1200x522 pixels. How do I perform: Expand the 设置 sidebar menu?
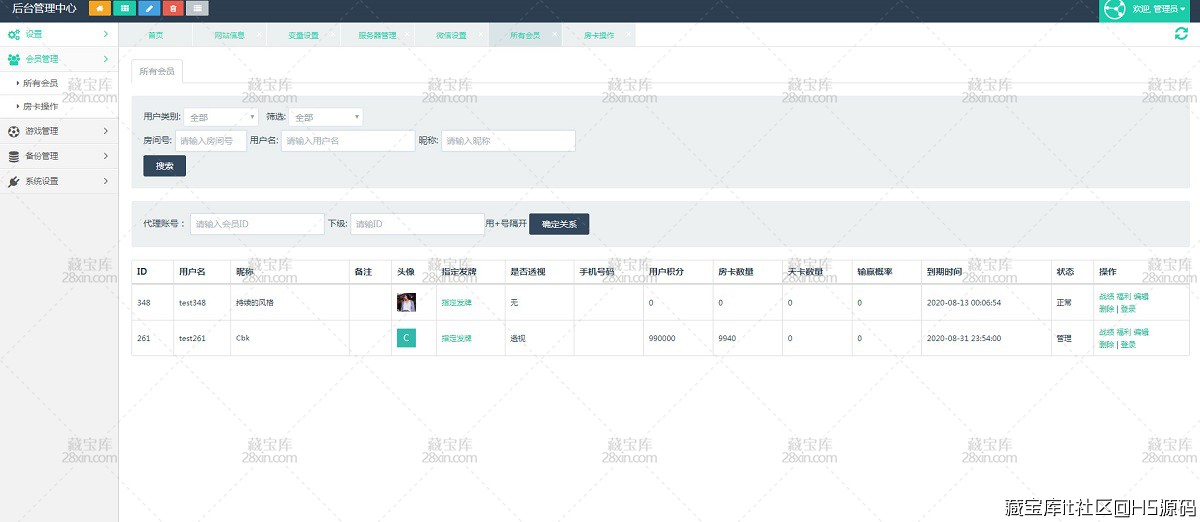click(x=59, y=34)
